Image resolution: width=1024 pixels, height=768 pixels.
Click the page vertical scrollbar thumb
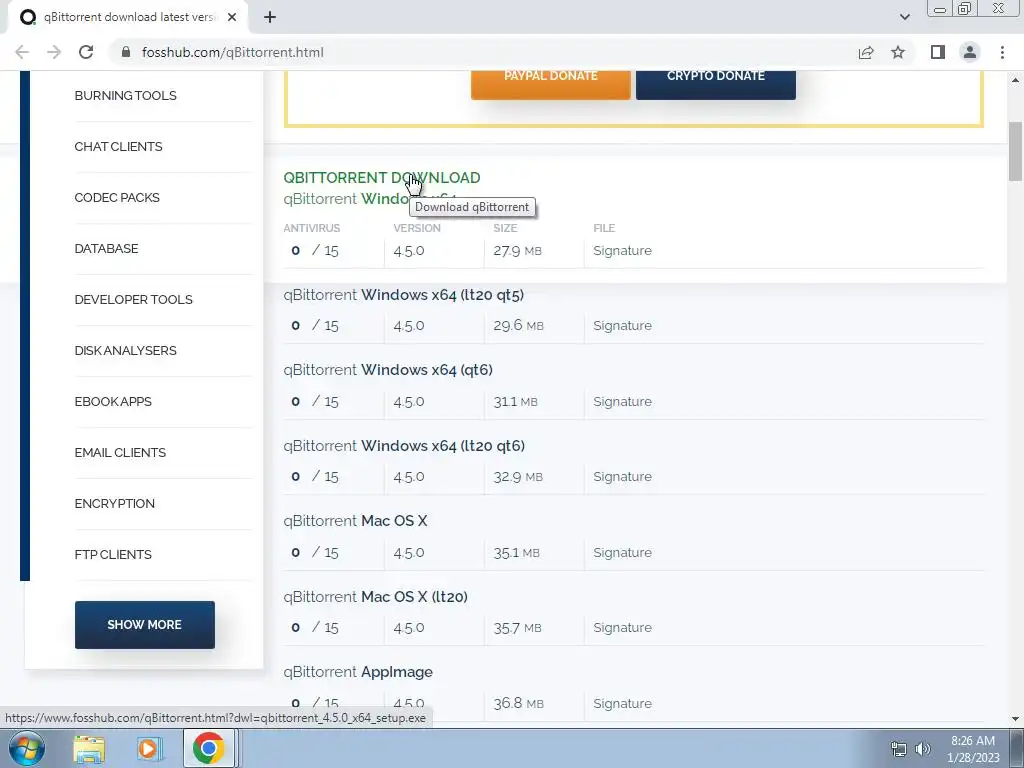1015,152
